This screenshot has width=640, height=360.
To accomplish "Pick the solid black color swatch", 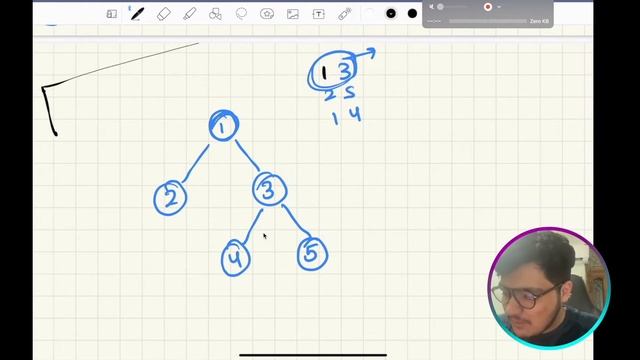I will tap(412, 14).
